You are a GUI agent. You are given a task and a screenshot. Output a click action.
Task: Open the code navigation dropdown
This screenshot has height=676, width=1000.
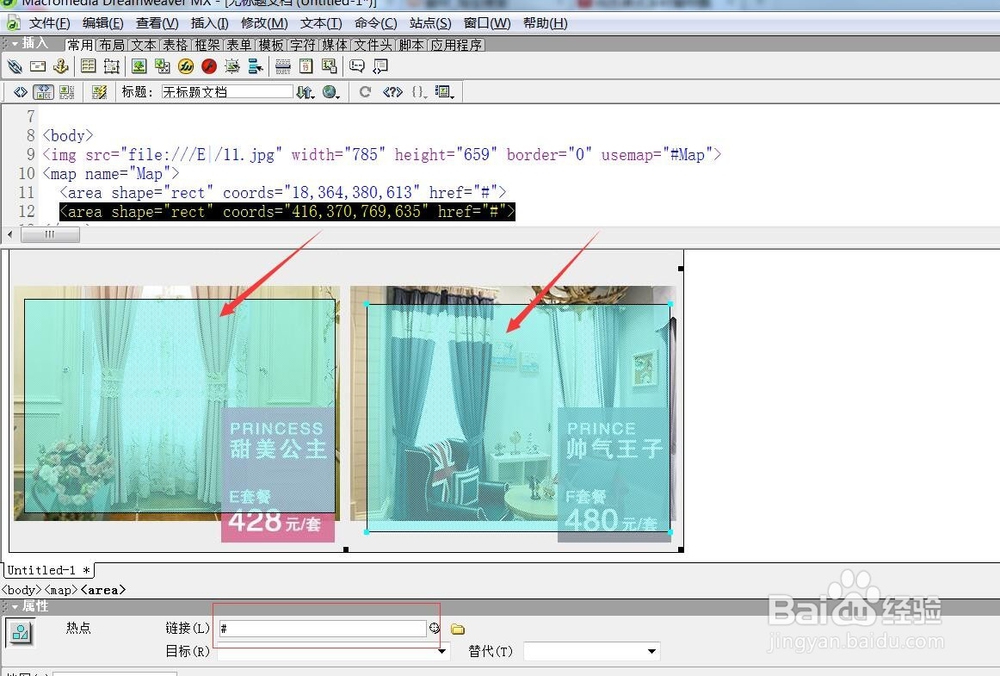(419, 92)
